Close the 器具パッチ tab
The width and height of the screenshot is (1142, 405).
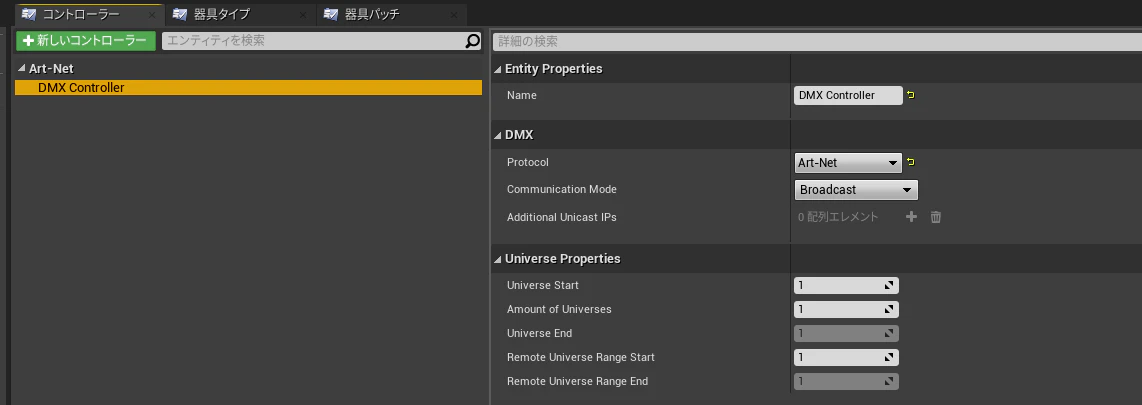(x=454, y=15)
